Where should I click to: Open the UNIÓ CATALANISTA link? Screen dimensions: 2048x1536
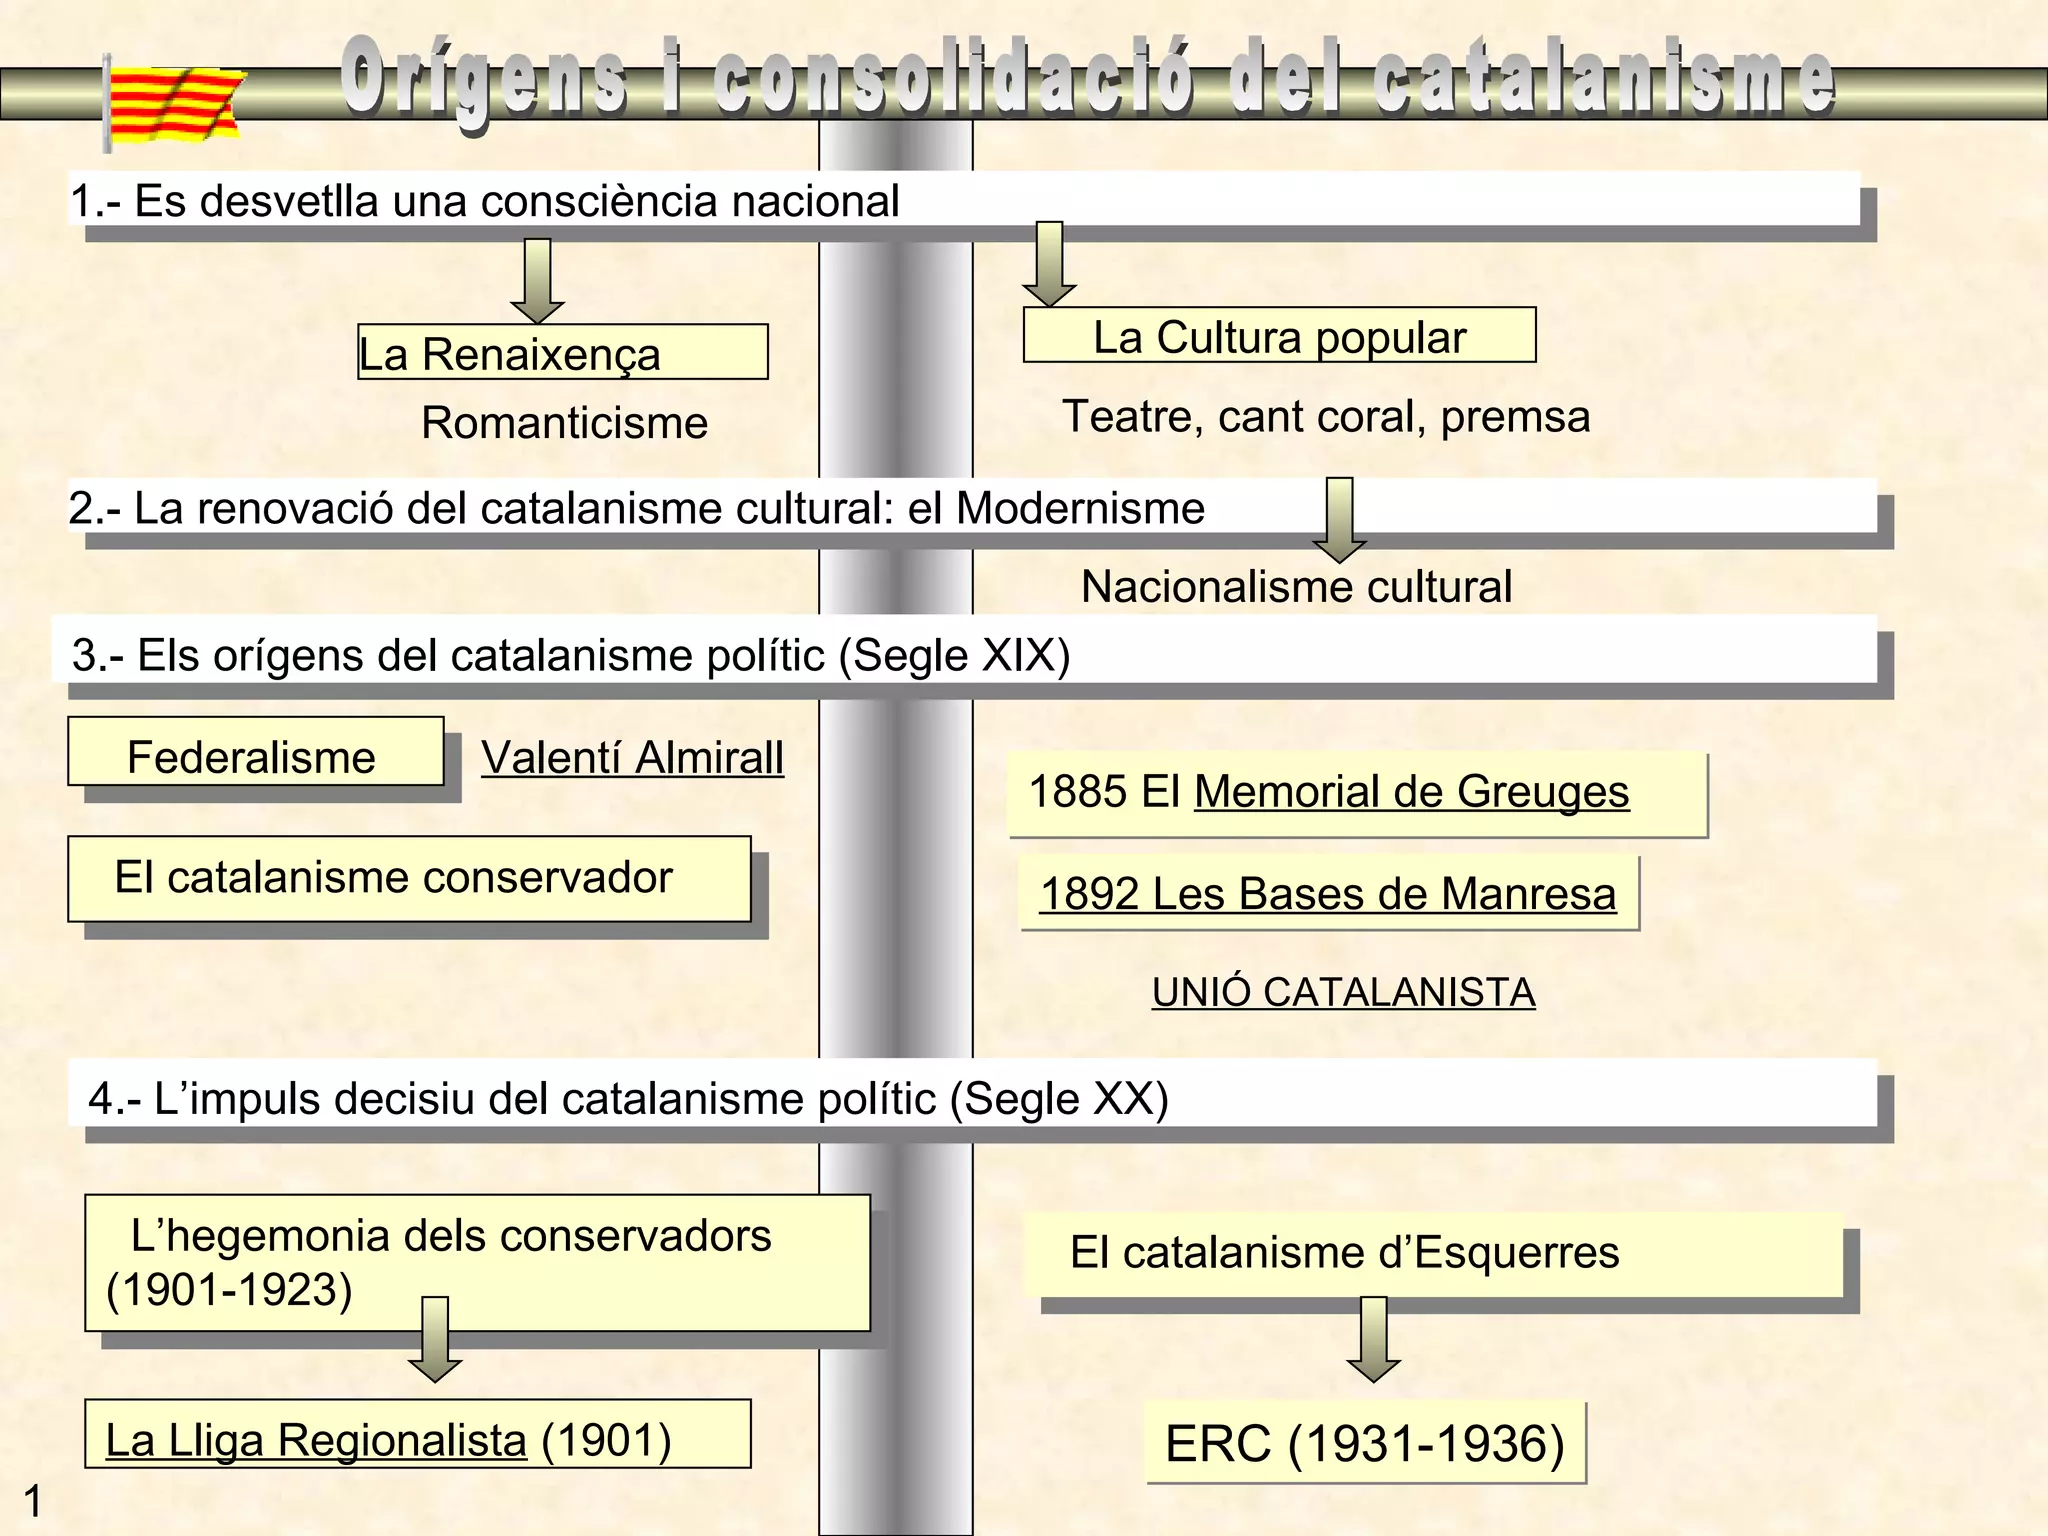coord(1343,993)
